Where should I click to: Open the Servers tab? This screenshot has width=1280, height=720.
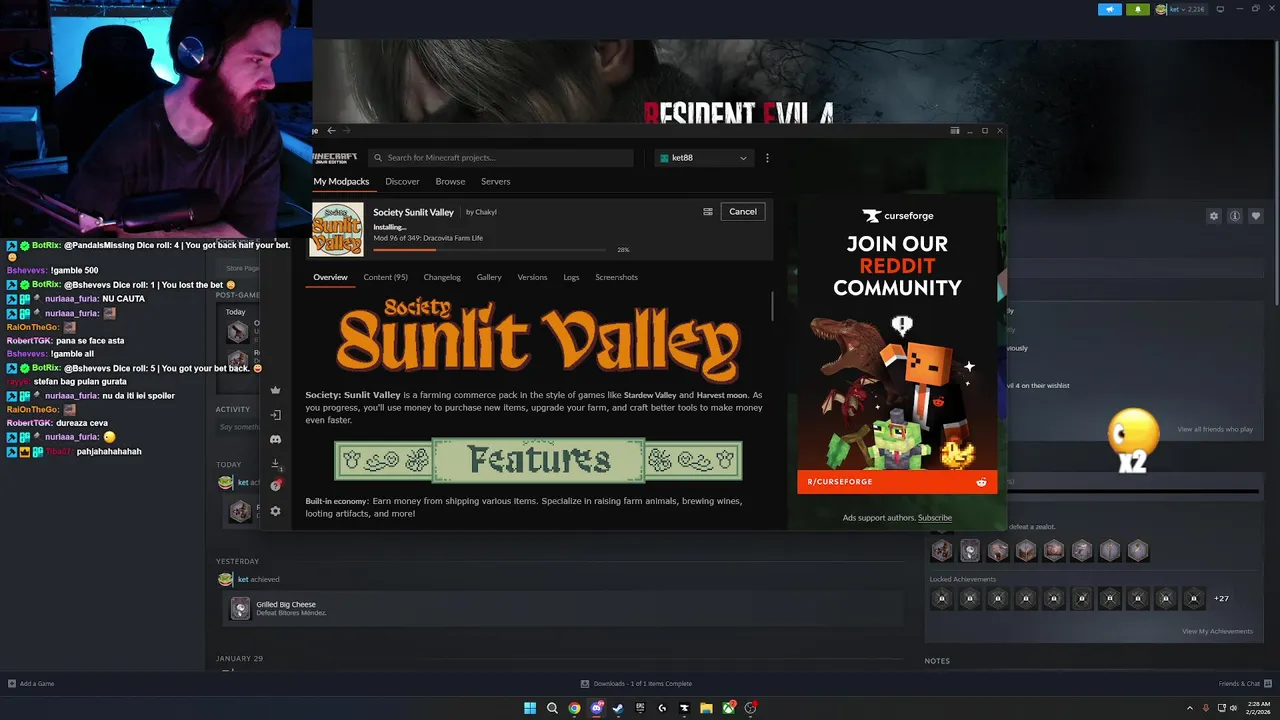pyautogui.click(x=495, y=182)
